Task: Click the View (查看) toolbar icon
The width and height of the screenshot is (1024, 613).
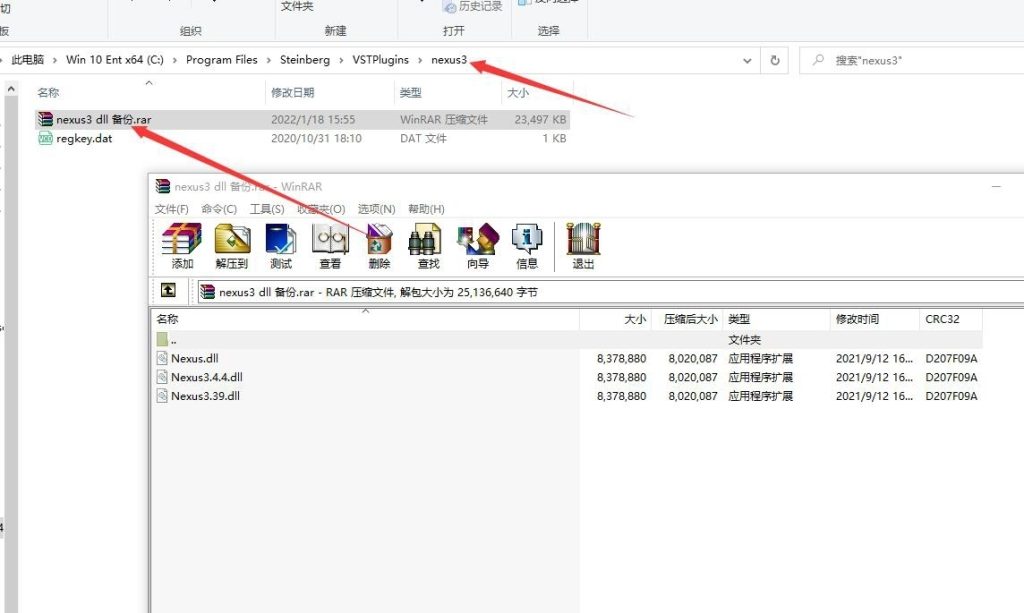Action: (x=330, y=239)
